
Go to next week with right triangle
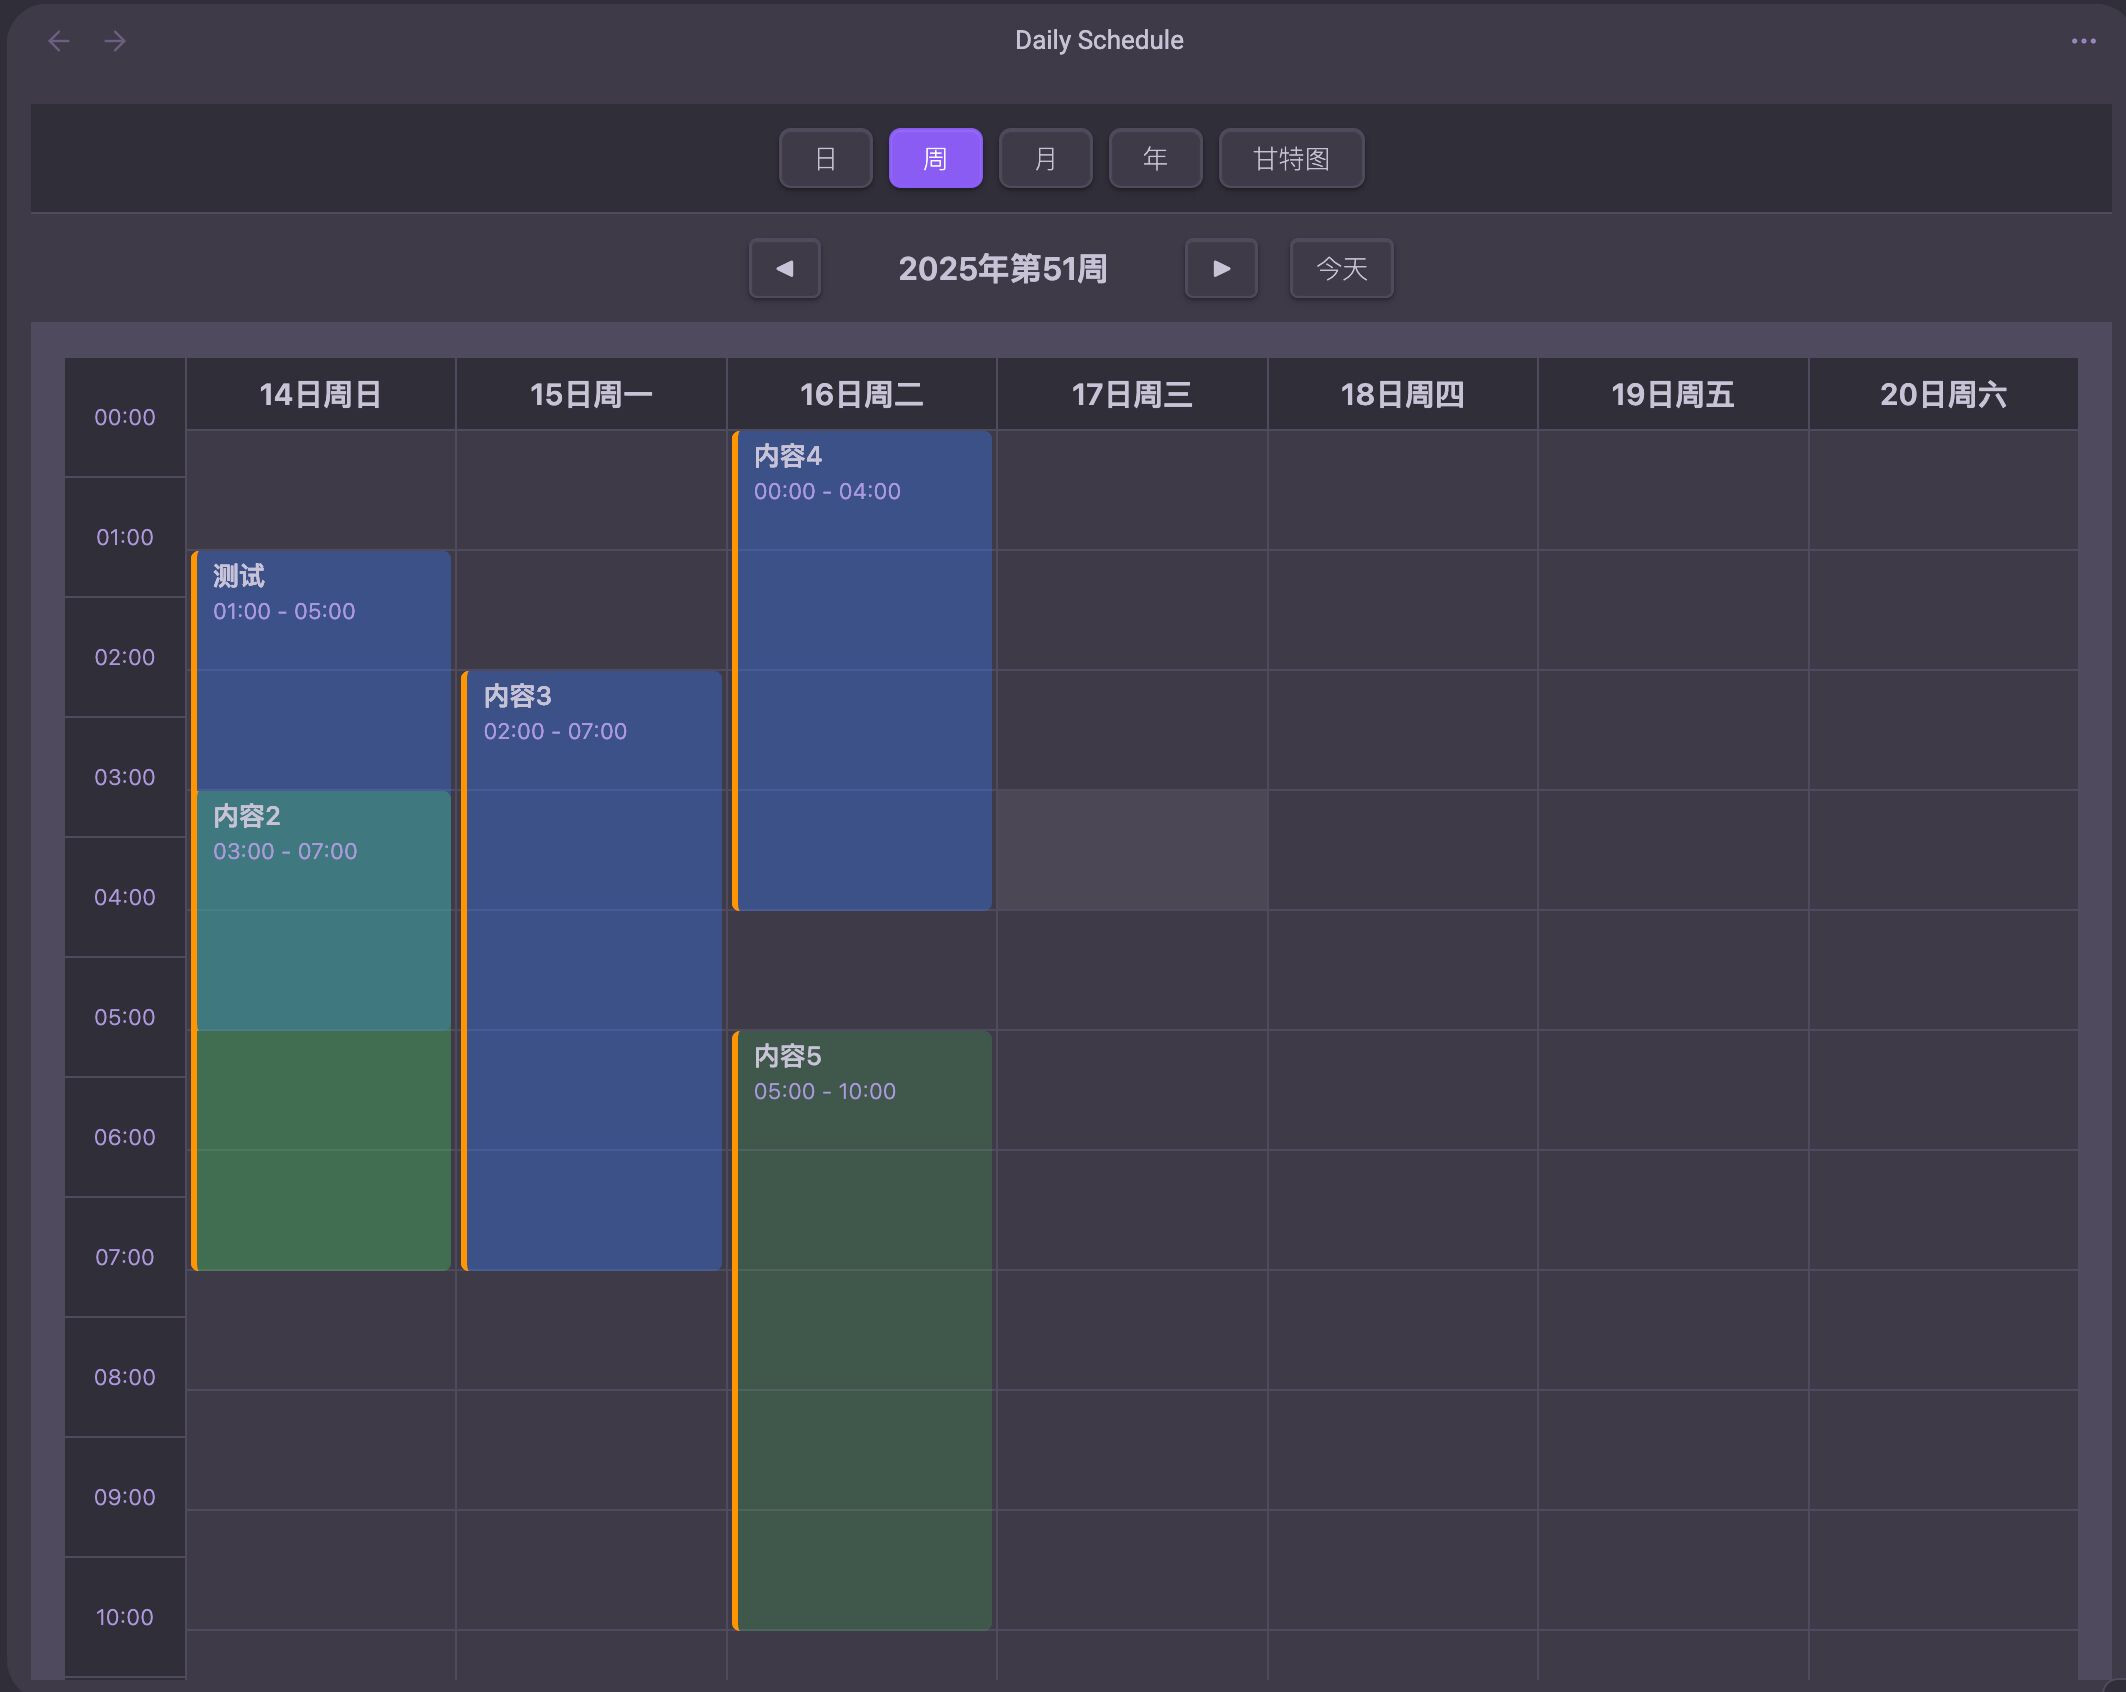coord(1220,268)
